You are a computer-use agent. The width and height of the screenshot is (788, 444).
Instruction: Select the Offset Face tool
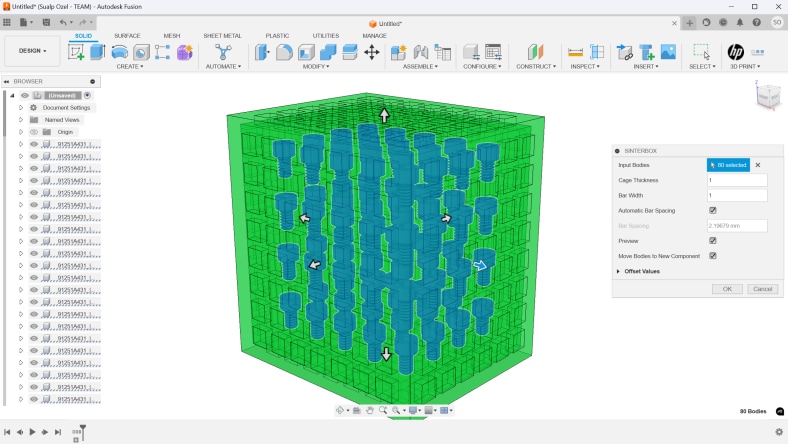coord(350,52)
